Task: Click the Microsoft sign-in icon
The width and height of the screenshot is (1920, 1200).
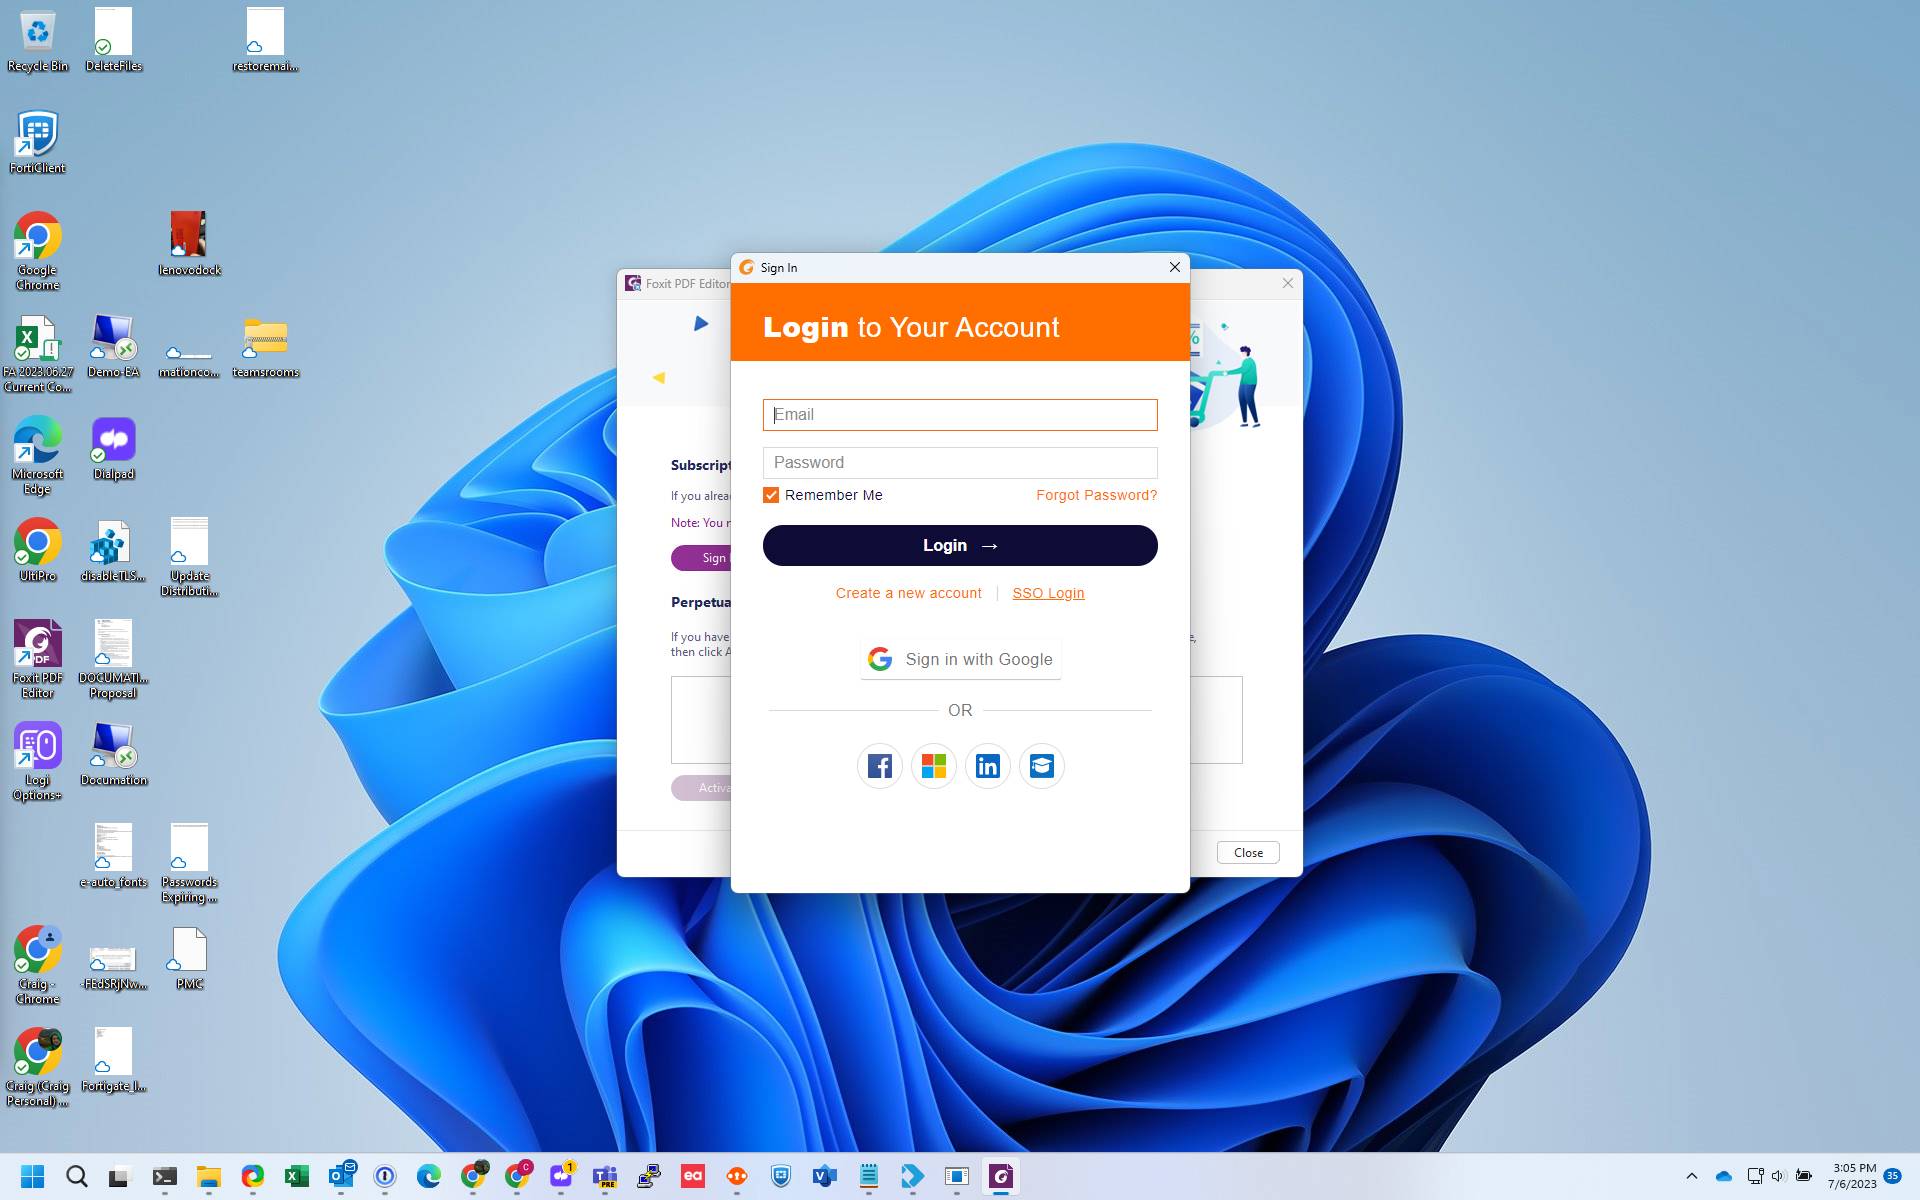Action: [x=934, y=766]
